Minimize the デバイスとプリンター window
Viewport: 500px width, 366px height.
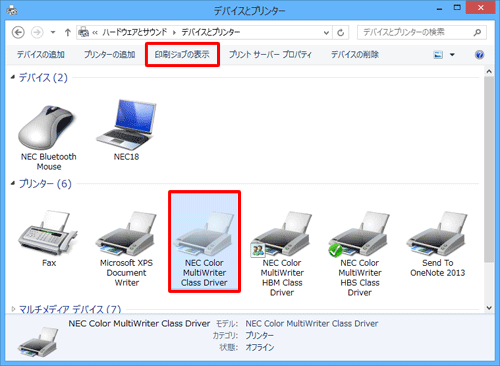coord(440,8)
